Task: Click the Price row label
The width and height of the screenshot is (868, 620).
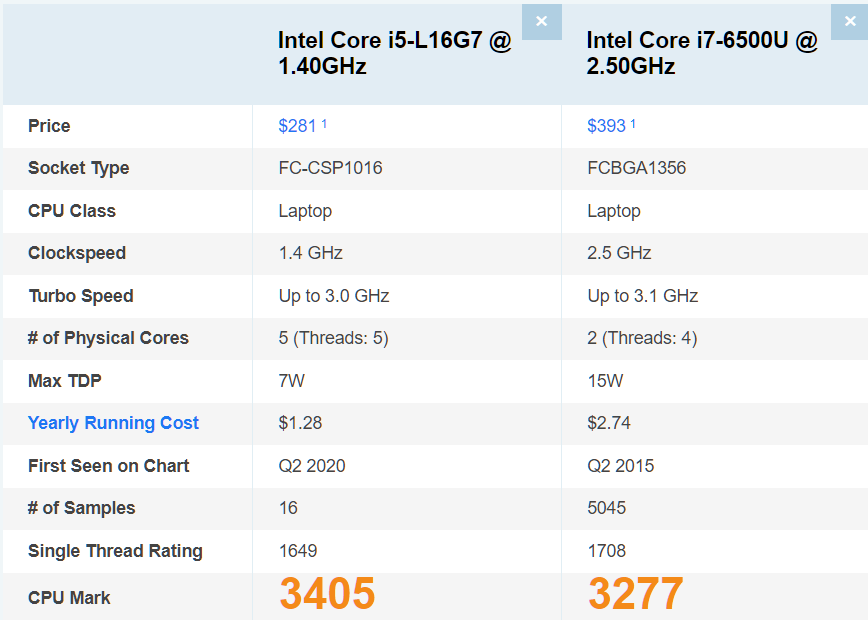Action: tap(49, 126)
